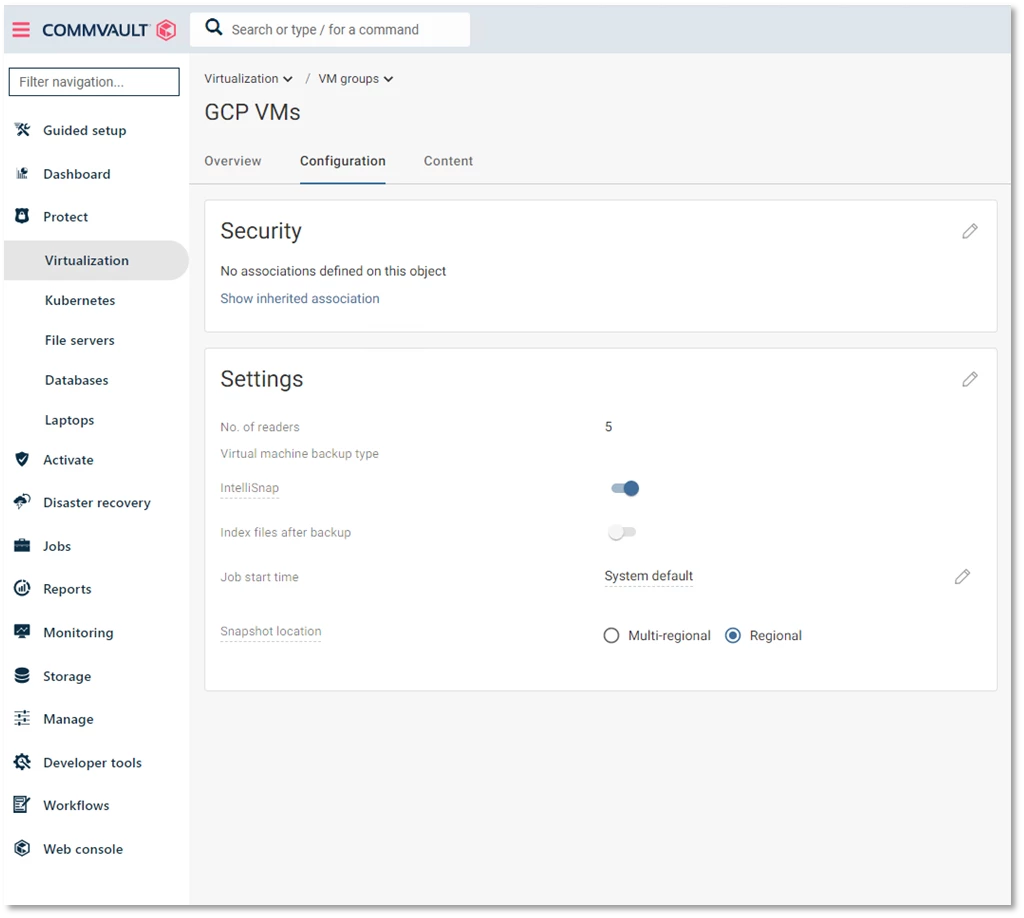This screenshot has height=918, width=1024.
Task: Open Laptops in the sidebar
Action: pyautogui.click(x=69, y=419)
